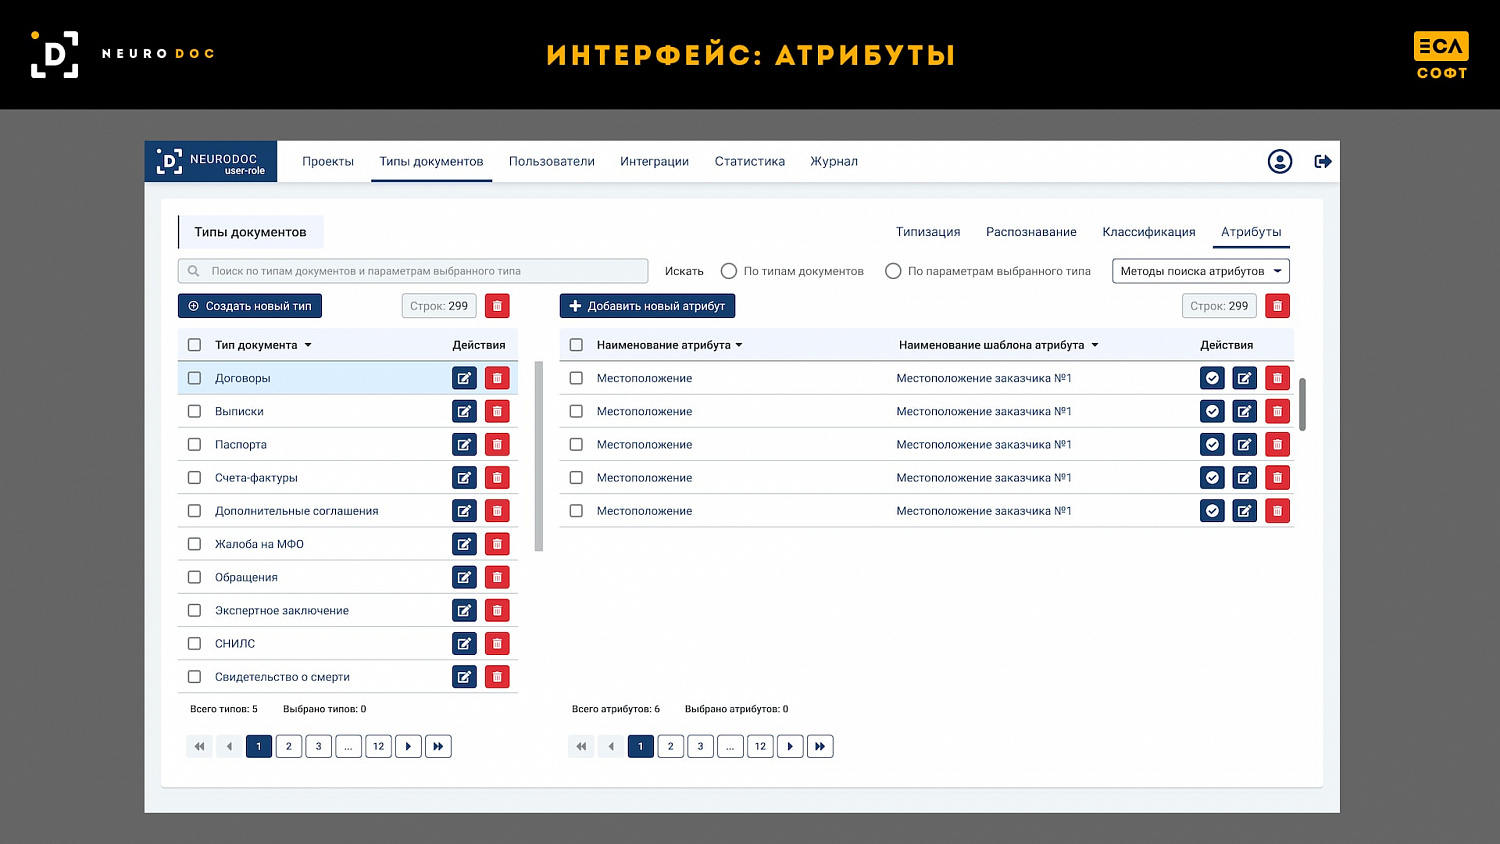This screenshot has height=844, width=1500.
Task: Edit the СНИЛС document type
Action: point(464,643)
